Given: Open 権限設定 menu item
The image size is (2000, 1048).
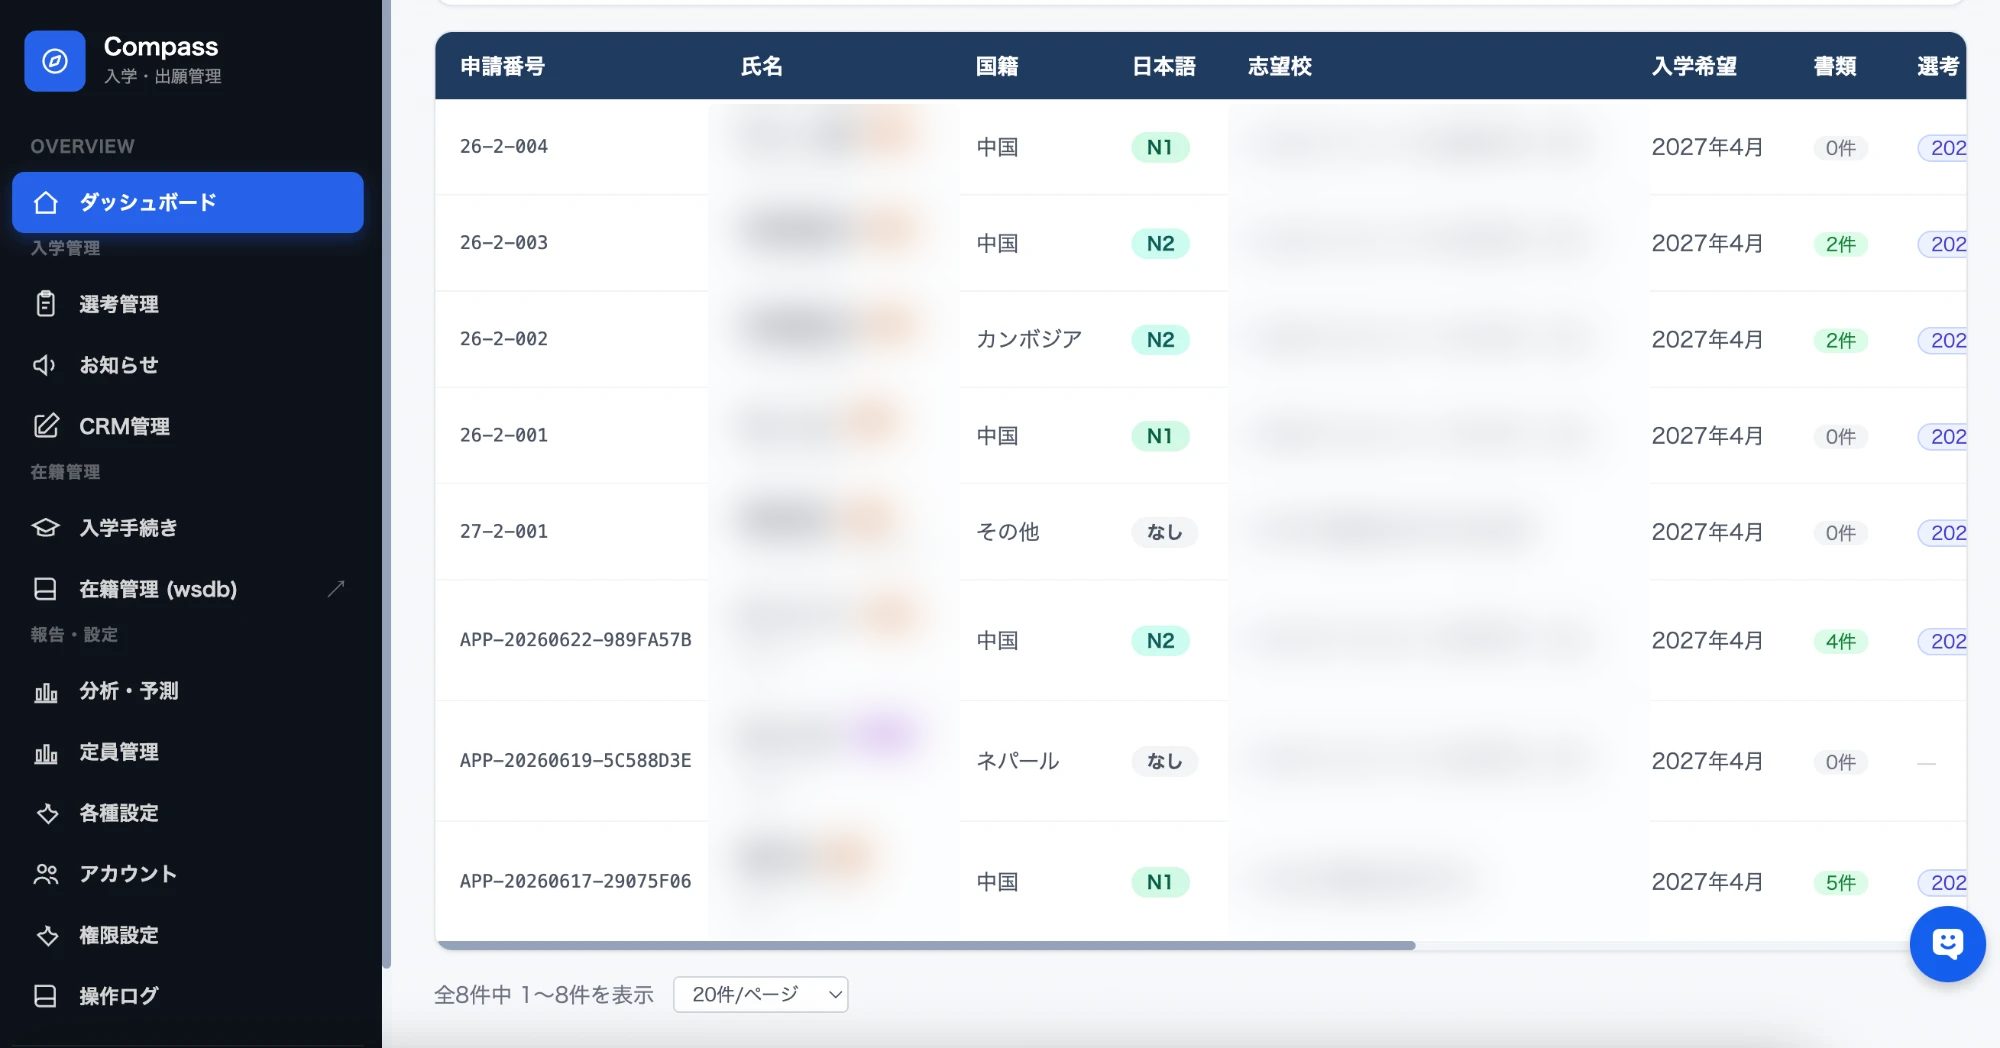Looking at the screenshot, I should click(x=188, y=935).
